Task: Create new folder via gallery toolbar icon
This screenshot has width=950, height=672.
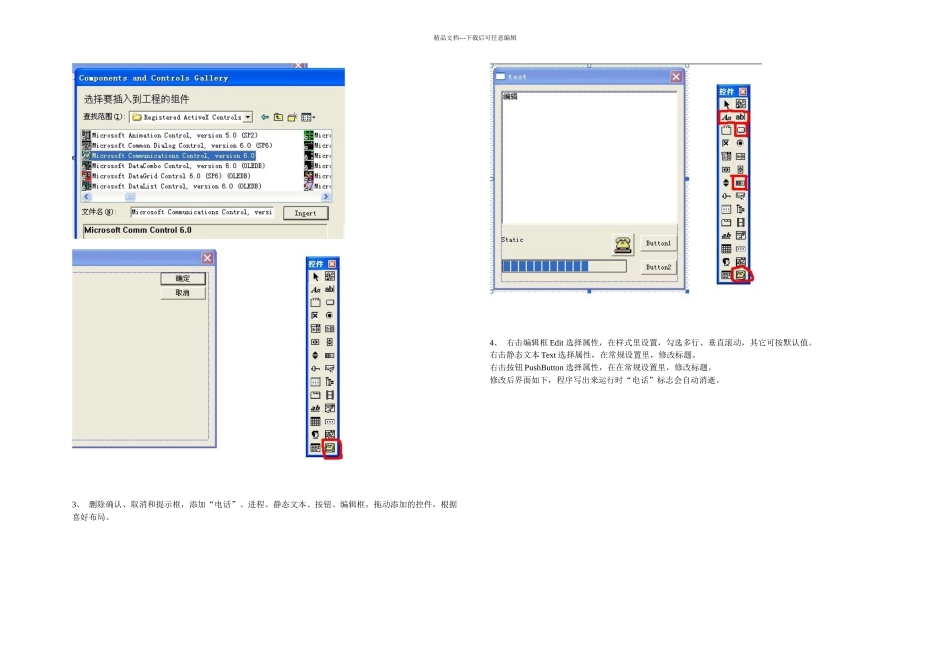Action: (293, 117)
